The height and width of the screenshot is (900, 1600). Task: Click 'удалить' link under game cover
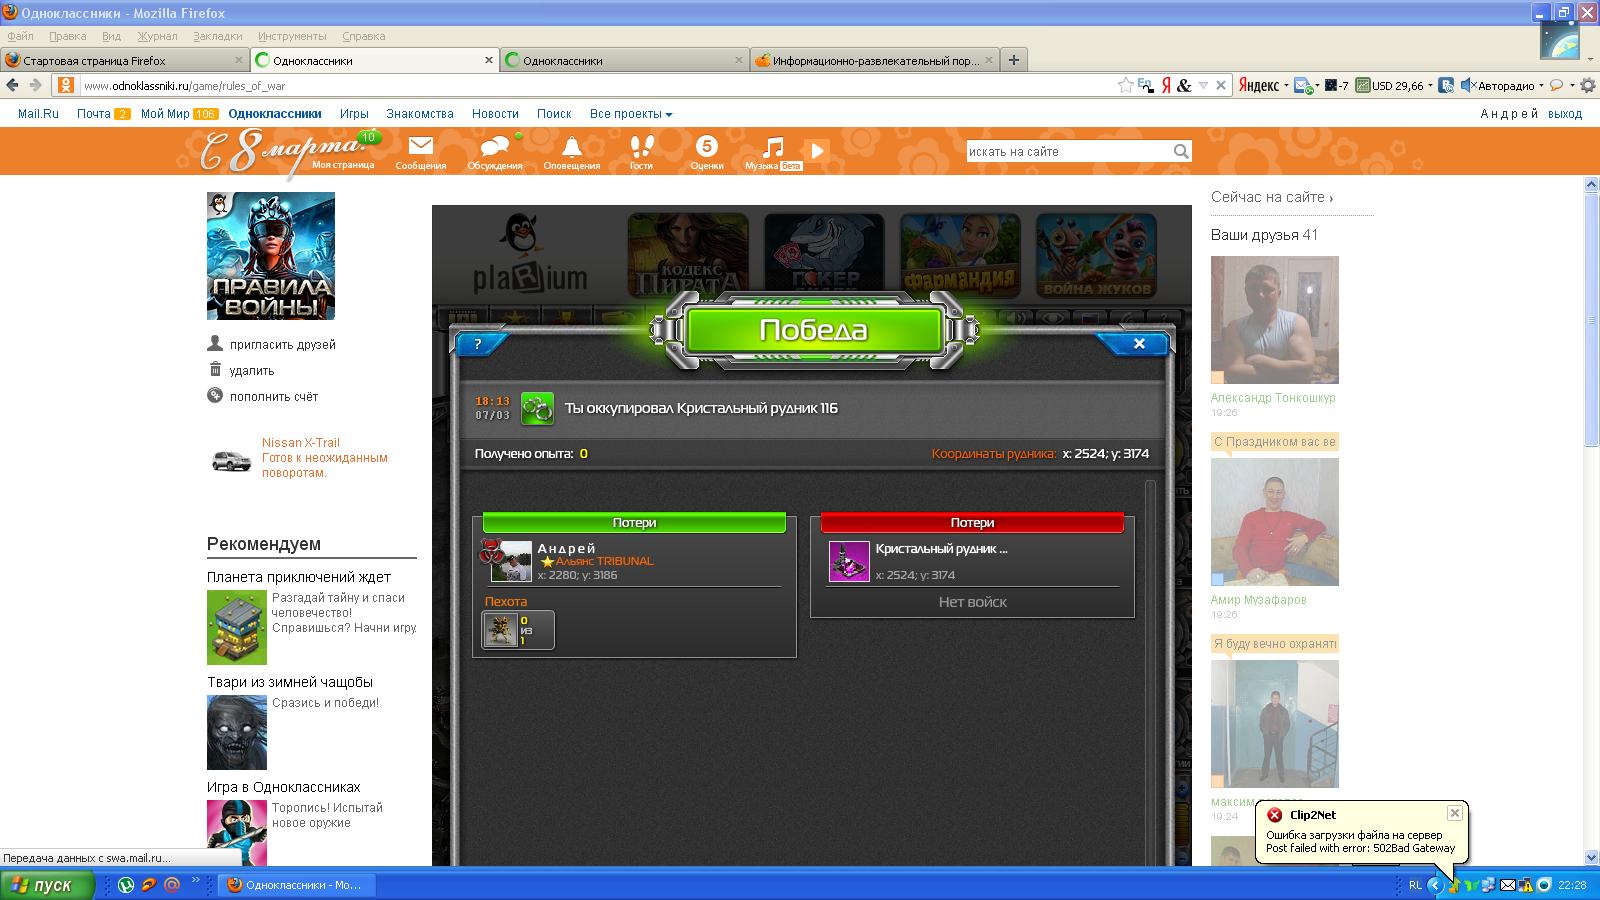(252, 371)
